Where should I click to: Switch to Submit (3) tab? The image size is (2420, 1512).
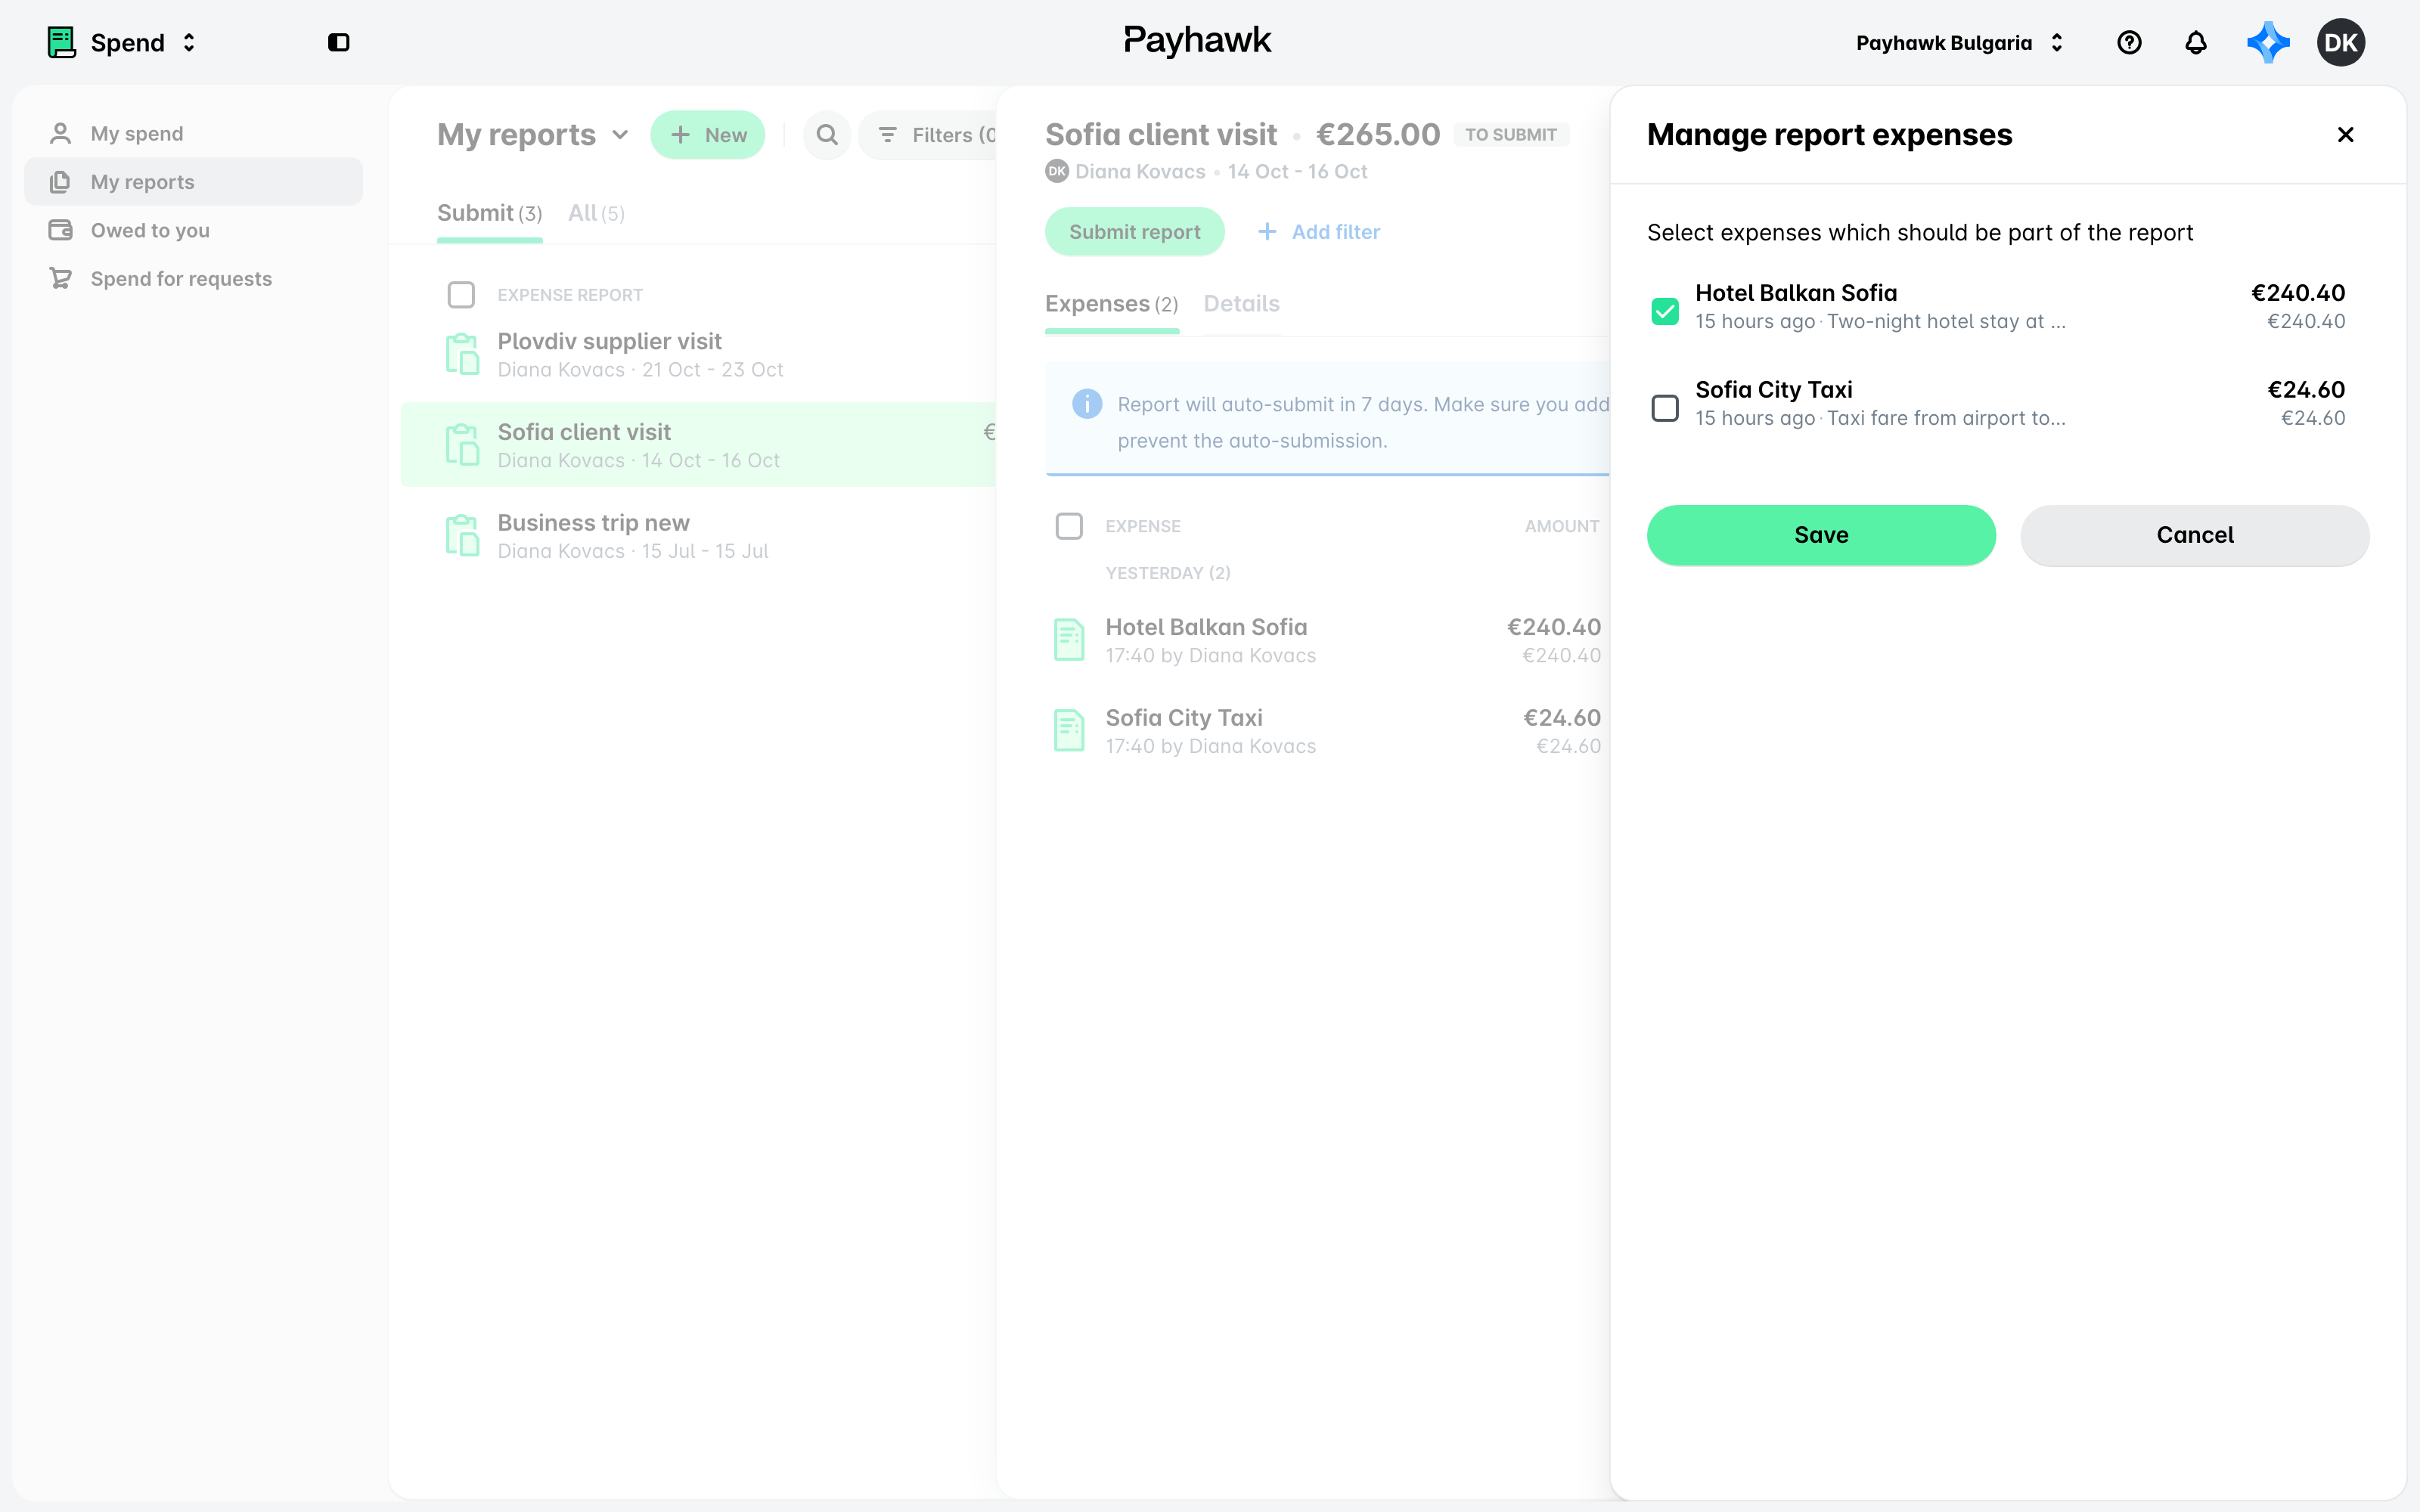point(489,213)
